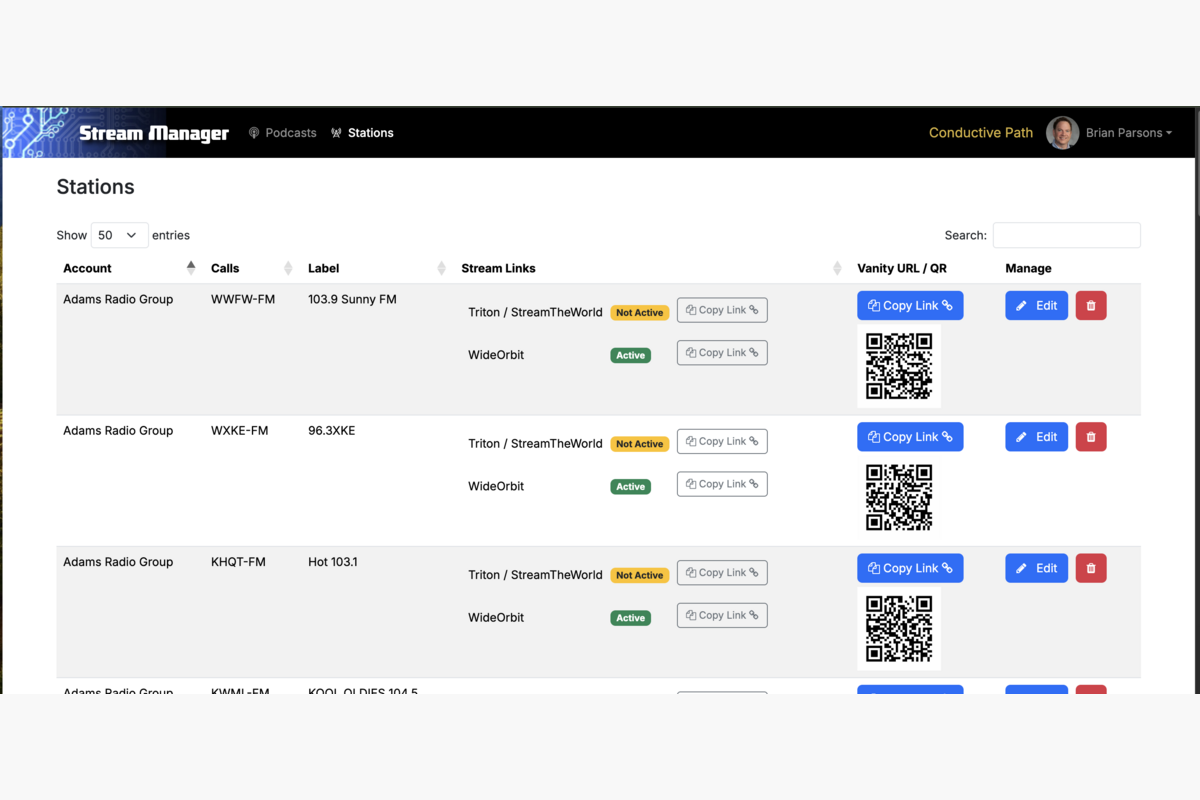
Task: Focus the Search input field
Action: click(1066, 235)
